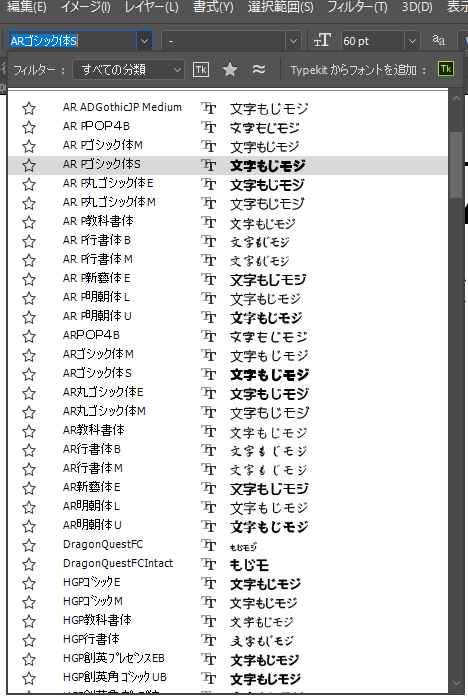
Task: Click TrueType icon beside AR P教科書体
Action: click(x=209, y=222)
